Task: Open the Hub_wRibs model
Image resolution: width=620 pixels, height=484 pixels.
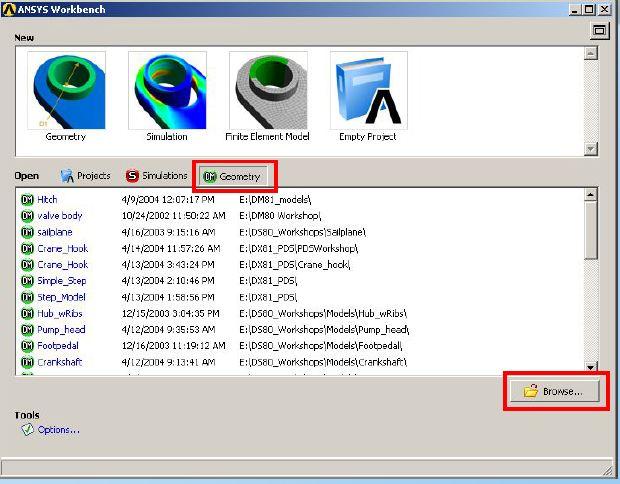Action: click(x=60, y=314)
